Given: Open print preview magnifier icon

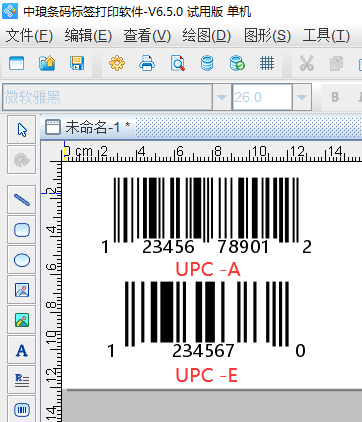Looking at the screenshot, I should (178, 63).
